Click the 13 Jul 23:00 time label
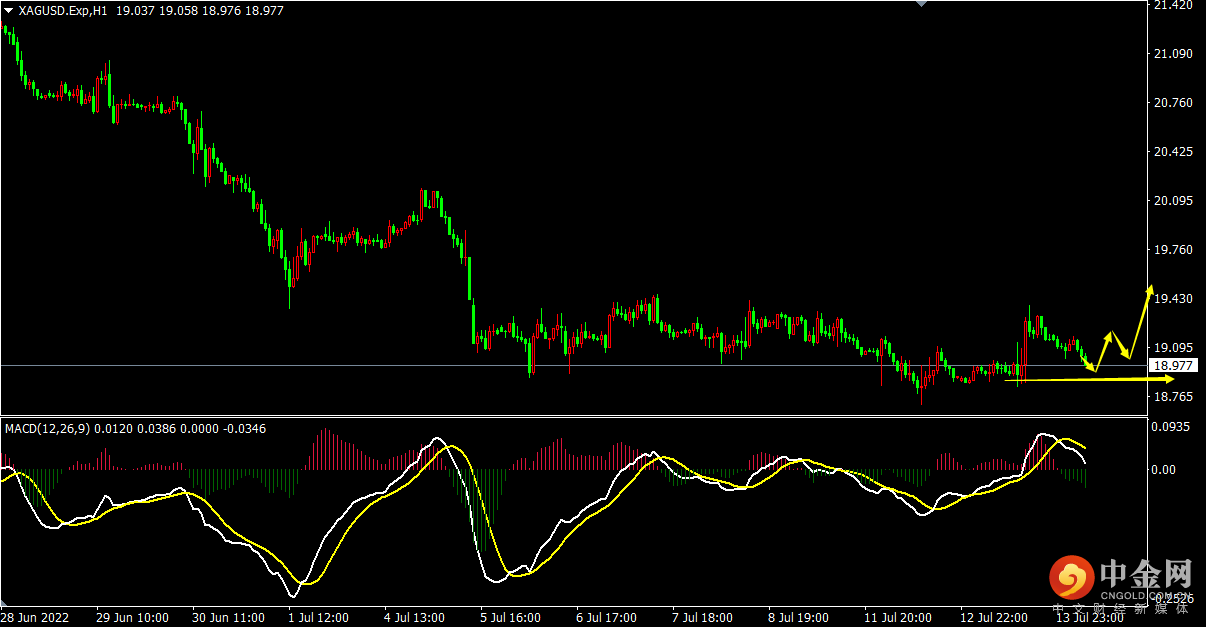 coord(1088,617)
